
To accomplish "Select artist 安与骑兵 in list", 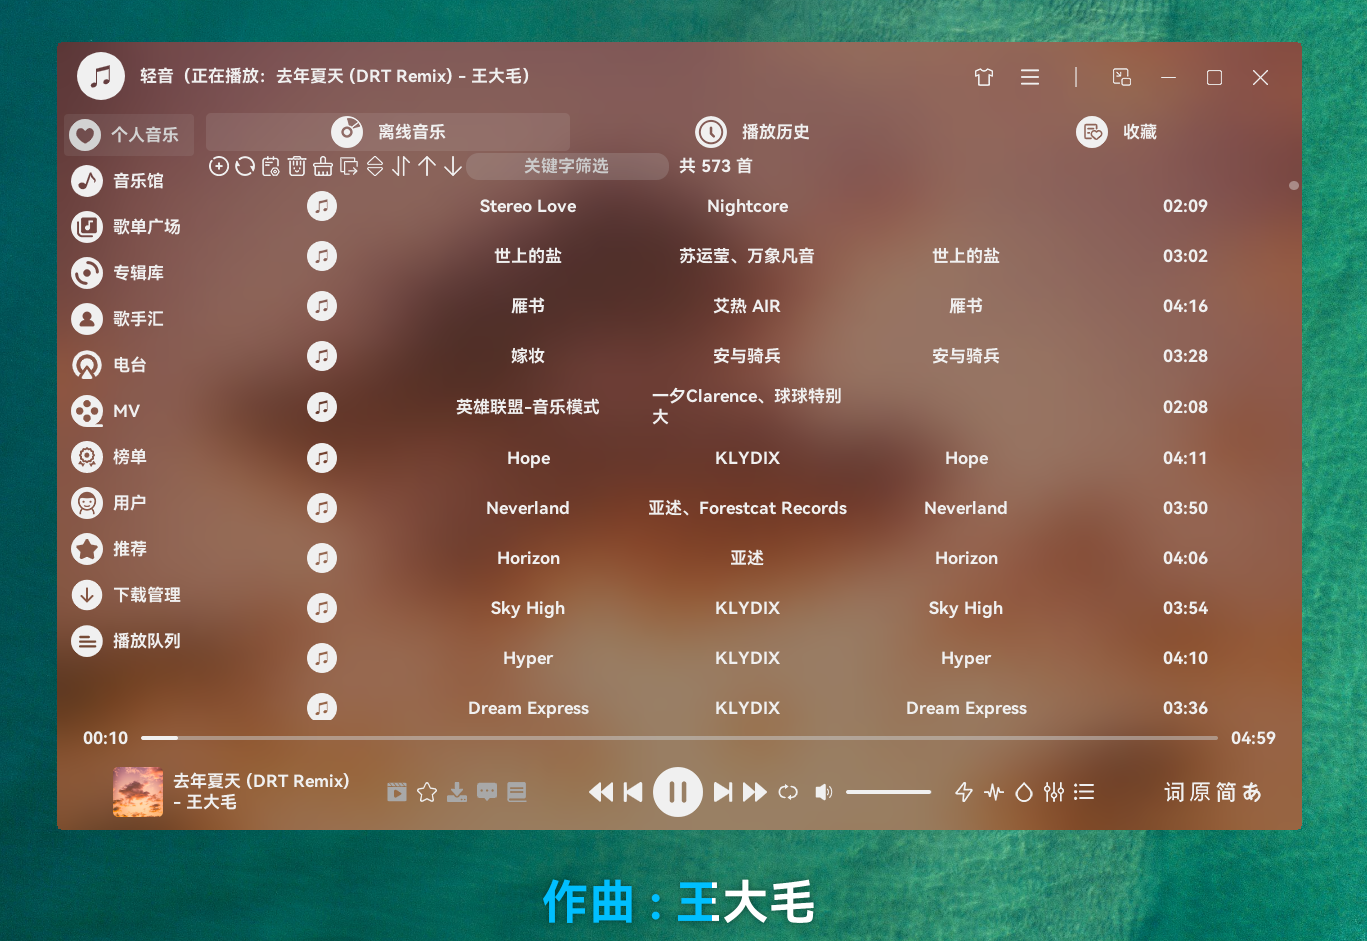I will pyautogui.click(x=747, y=356).
